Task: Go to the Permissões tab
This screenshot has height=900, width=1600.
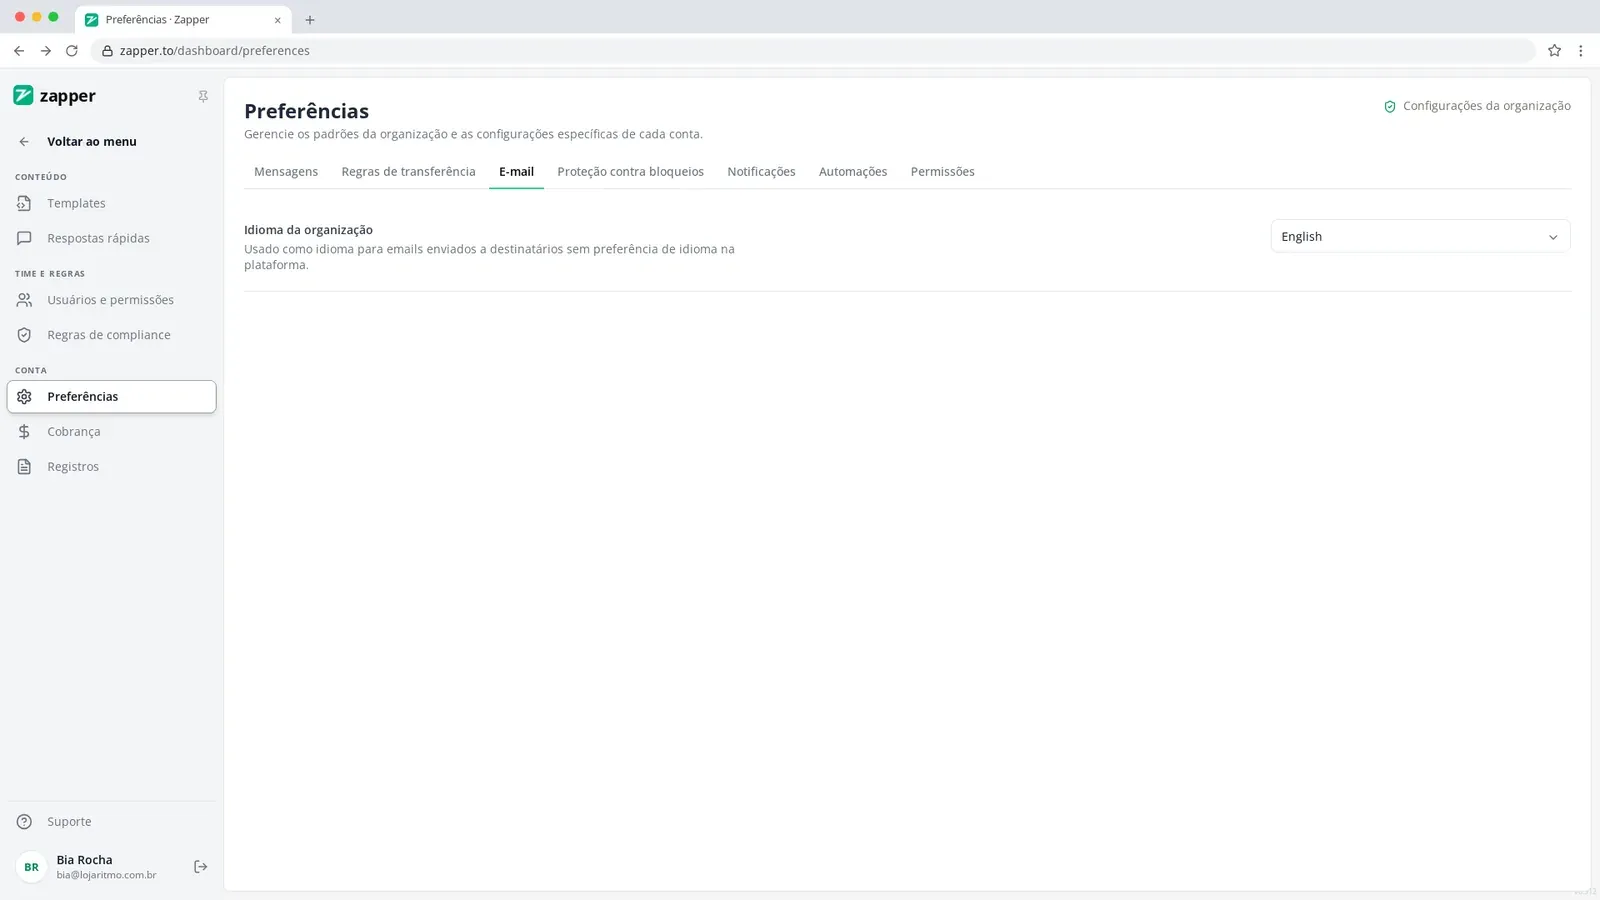Action: 942,172
